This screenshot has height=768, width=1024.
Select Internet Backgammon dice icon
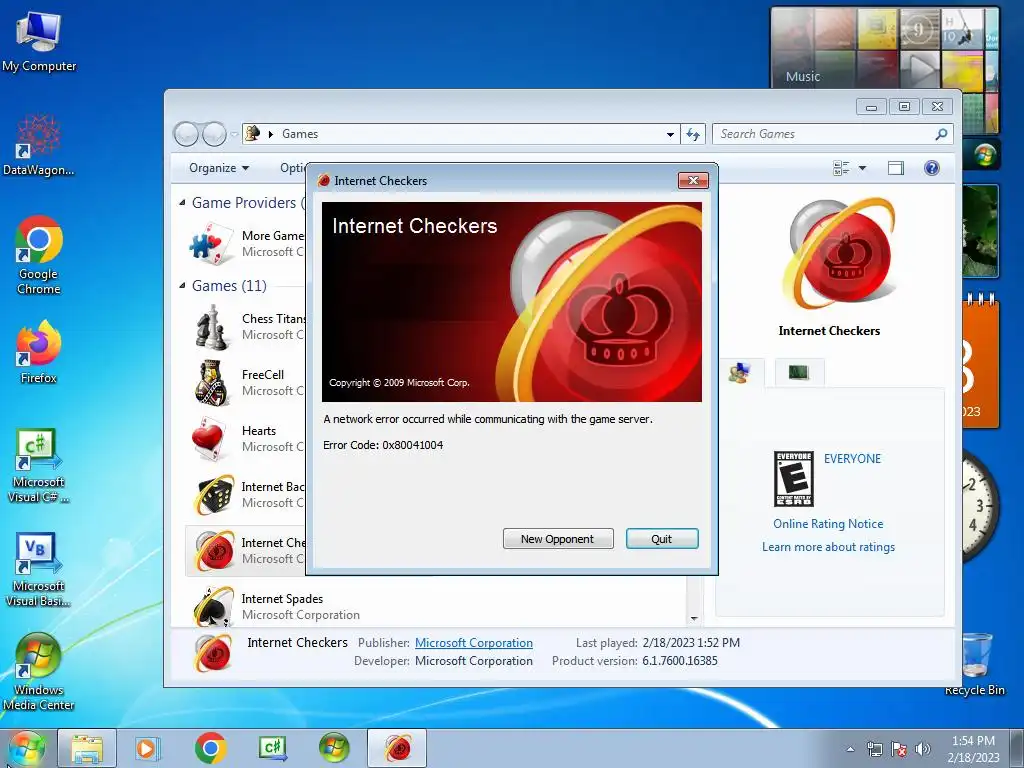pos(214,495)
